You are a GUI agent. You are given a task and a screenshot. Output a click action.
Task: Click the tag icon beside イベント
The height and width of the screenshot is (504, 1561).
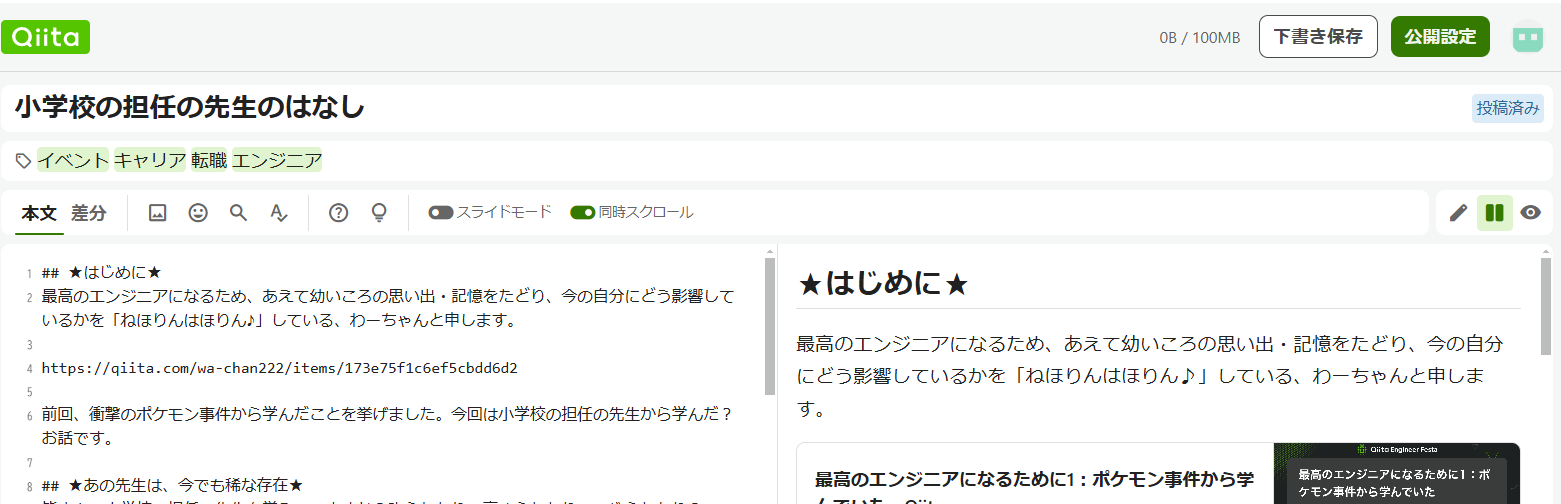[23, 160]
